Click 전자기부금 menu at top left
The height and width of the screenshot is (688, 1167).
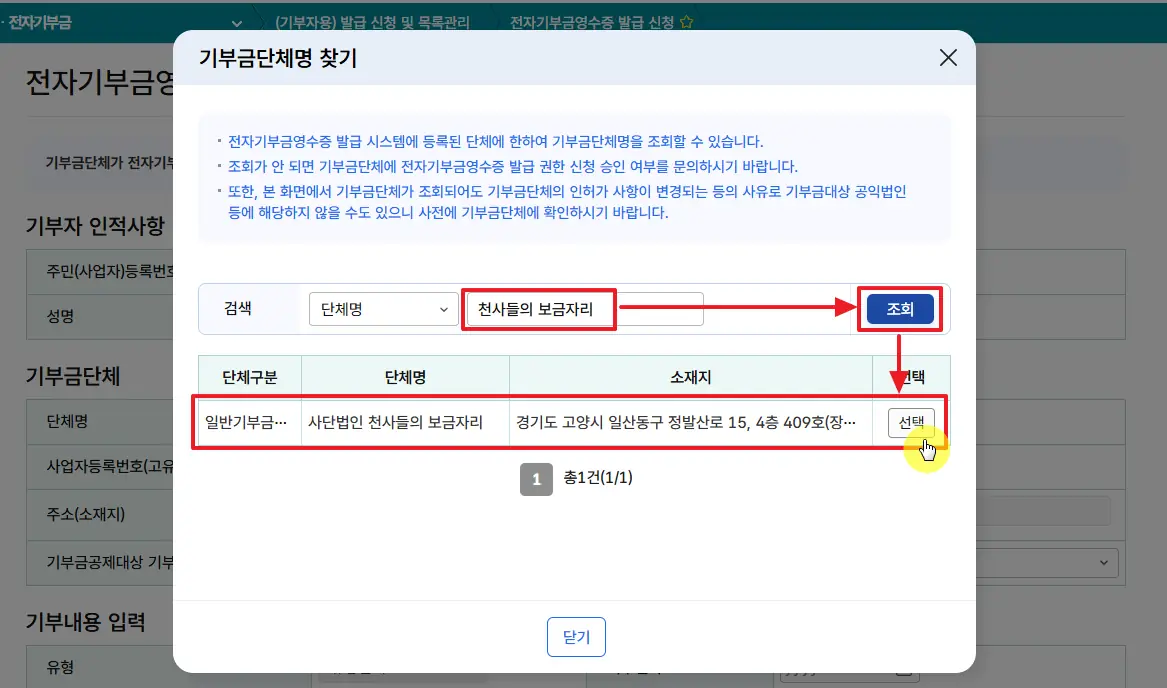point(40,21)
